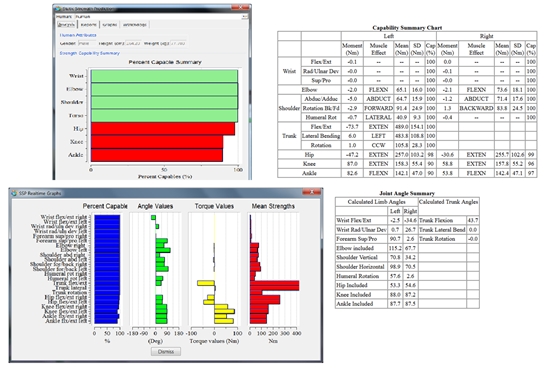Click the 'Ankle flx/ext left' graph label
The image size is (545, 372).
(x=66, y=321)
